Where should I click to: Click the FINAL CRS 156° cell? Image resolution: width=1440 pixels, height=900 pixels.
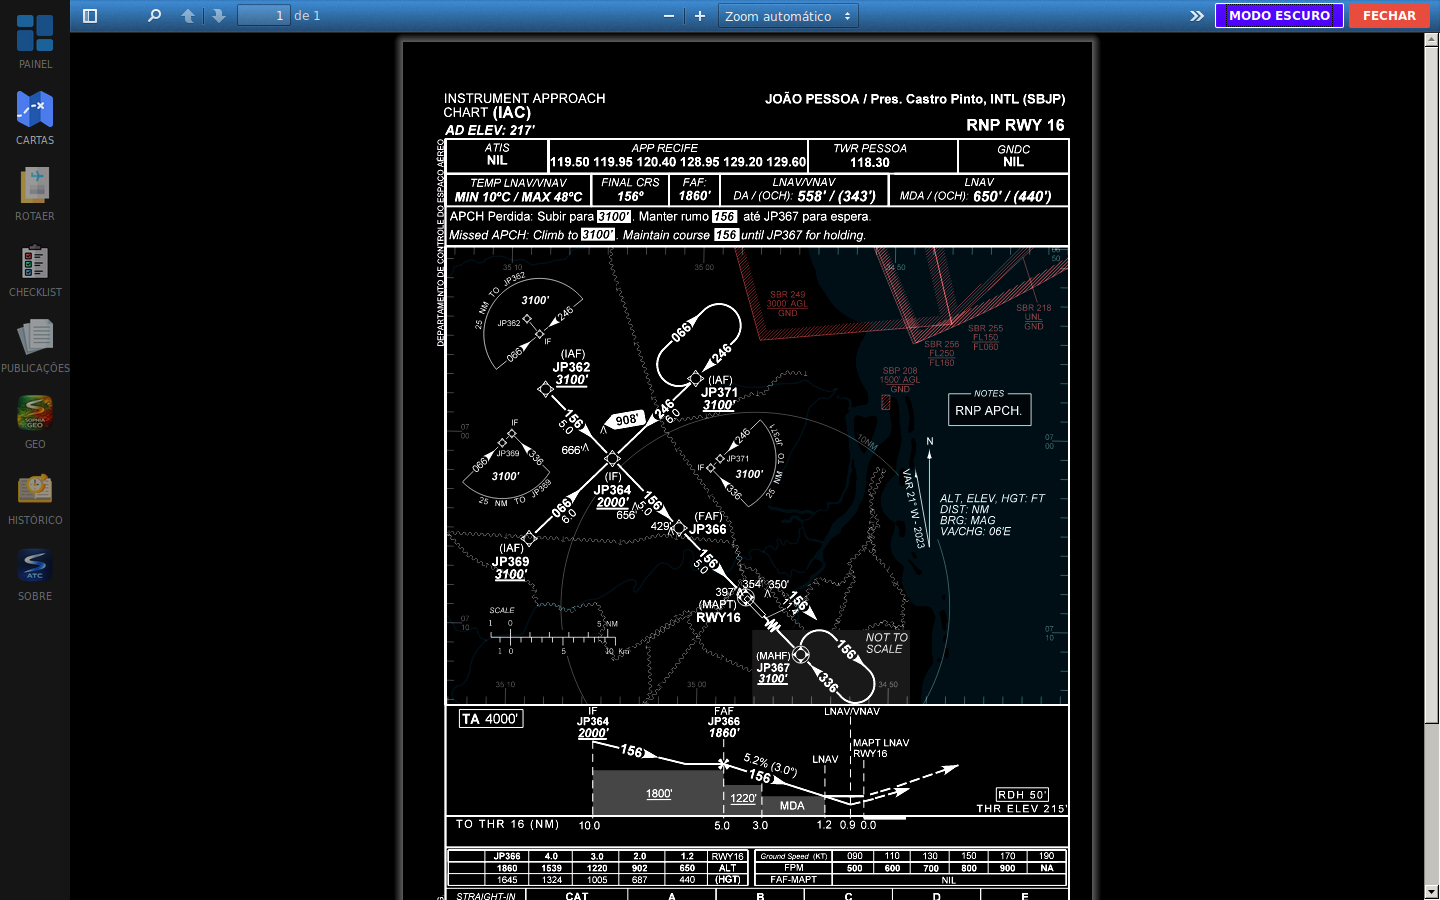tap(630, 190)
